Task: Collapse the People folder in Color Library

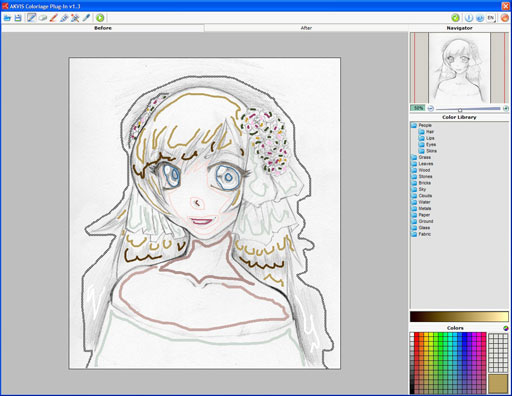Action: point(422,125)
